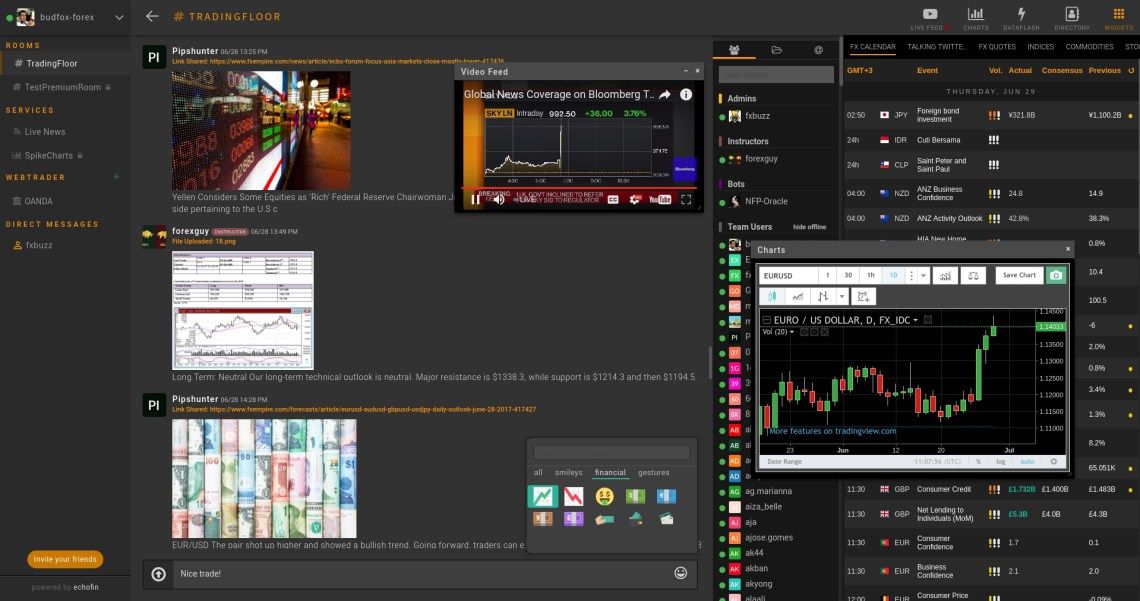The height and width of the screenshot is (601, 1140).
Task: Open the Widgets grid icon
Action: pyautogui.click(x=1119, y=19)
